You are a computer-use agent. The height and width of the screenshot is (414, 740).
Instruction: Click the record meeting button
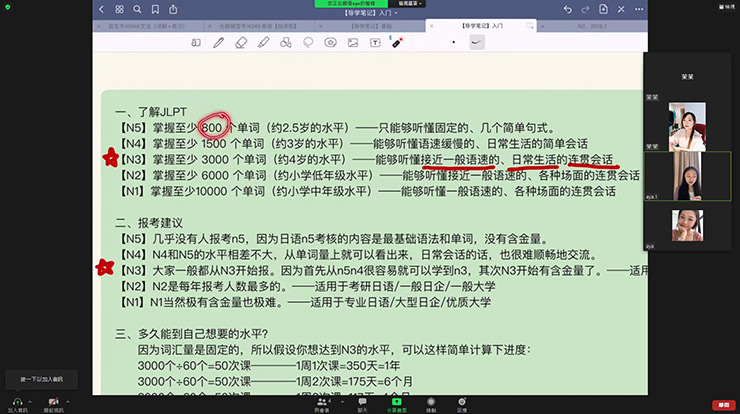pyautogui.click(x=431, y=405)
